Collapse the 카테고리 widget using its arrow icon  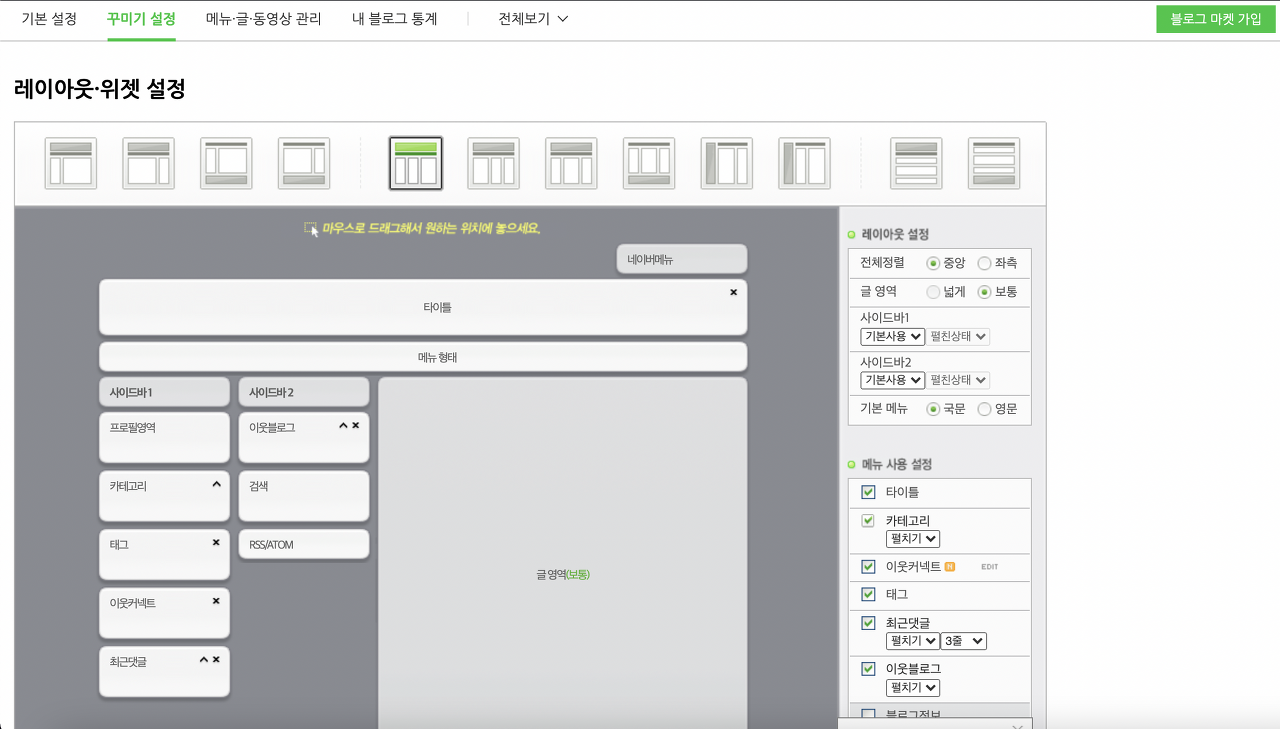(x=216, y=484)
